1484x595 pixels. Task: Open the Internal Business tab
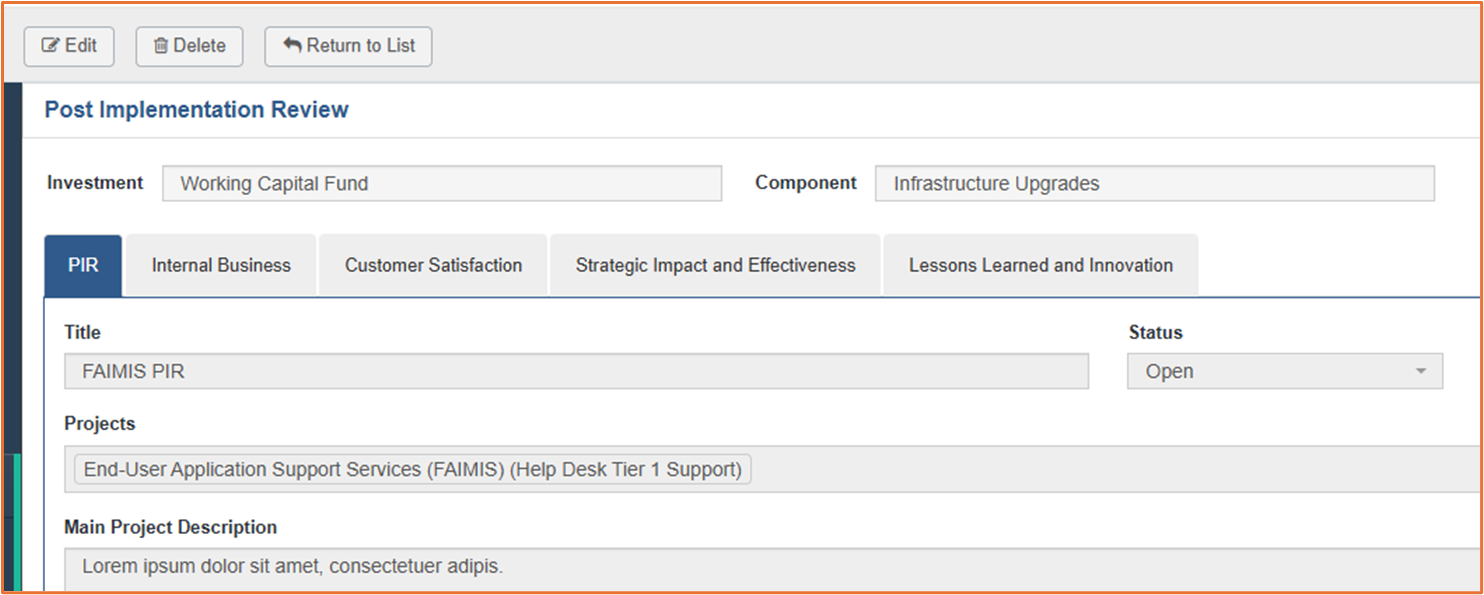[x=221, y=265]
